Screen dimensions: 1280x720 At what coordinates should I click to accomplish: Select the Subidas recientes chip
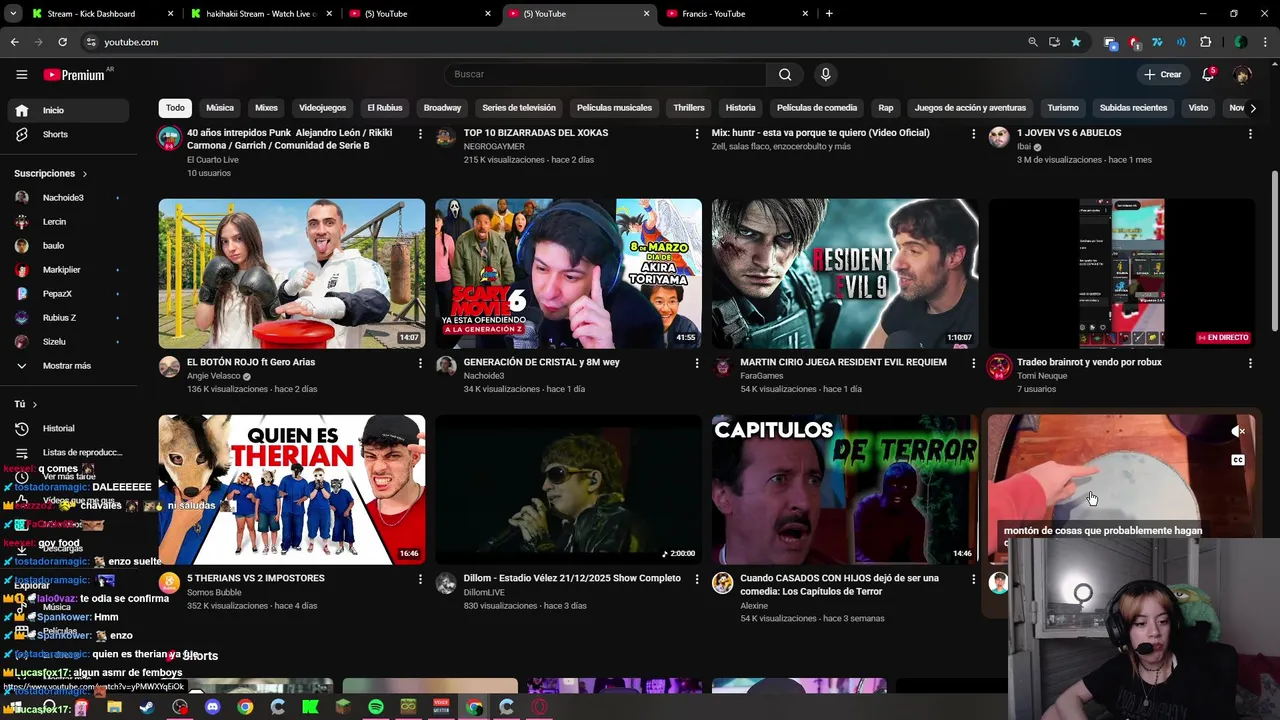click(1133, 108)
